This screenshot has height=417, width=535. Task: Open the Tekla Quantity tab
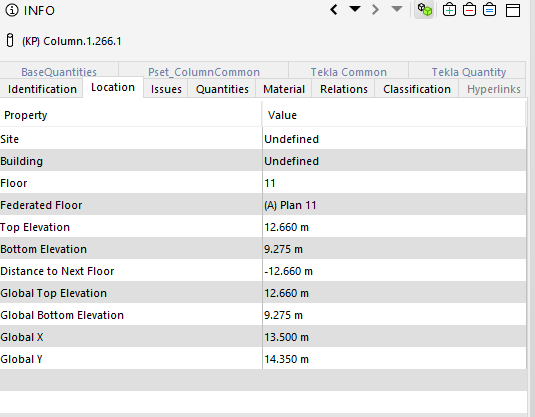pos(468,72)
